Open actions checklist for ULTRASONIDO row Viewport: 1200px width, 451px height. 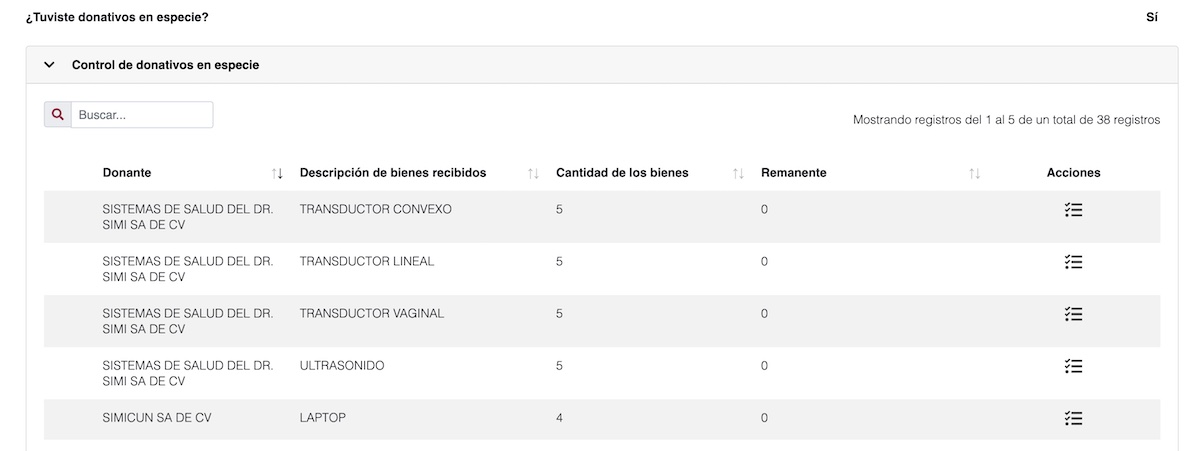[x=1073, y=366]
